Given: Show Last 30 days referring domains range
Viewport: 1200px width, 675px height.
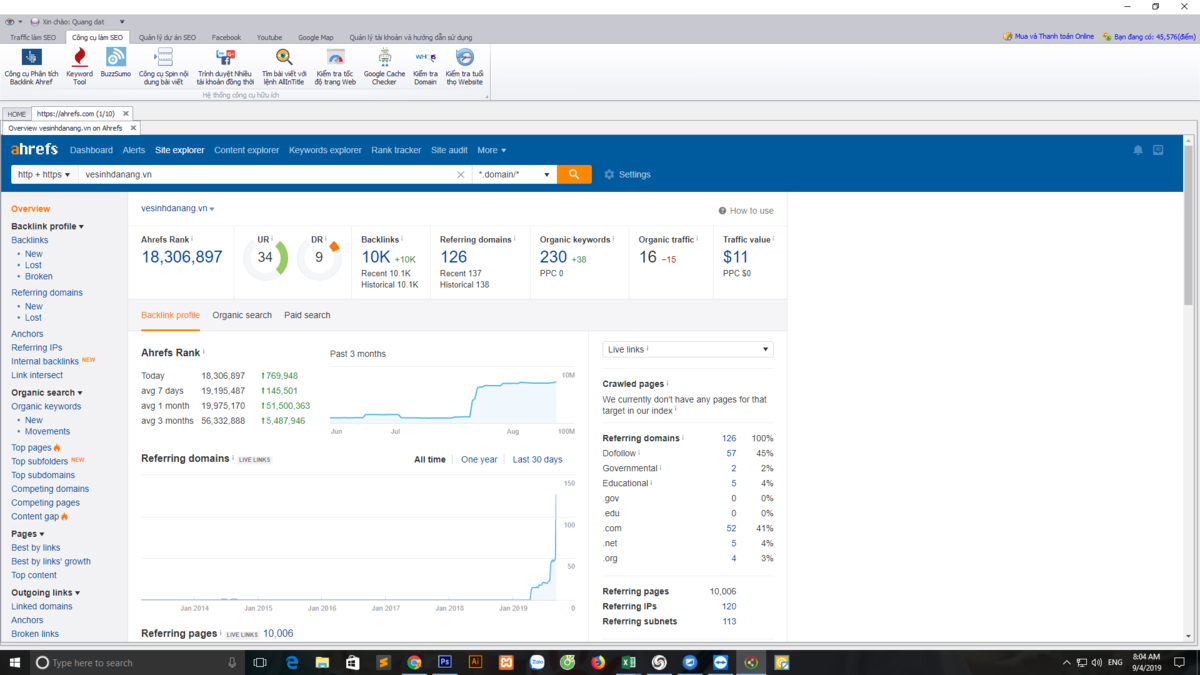Looking at the screenshot, I should tap(537, 460).
